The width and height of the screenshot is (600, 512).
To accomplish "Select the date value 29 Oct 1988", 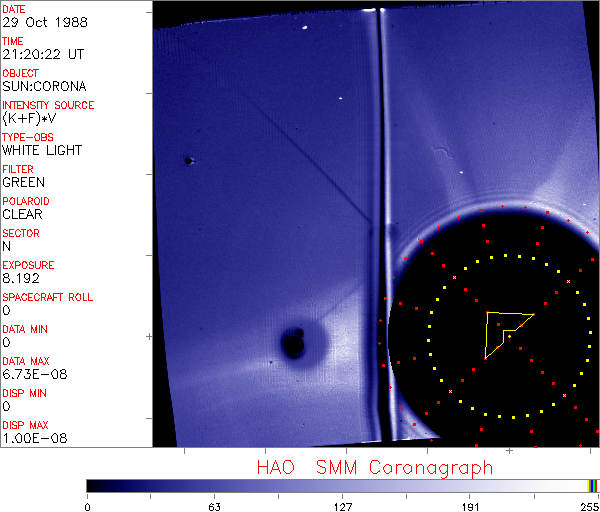I will [40, 22].
